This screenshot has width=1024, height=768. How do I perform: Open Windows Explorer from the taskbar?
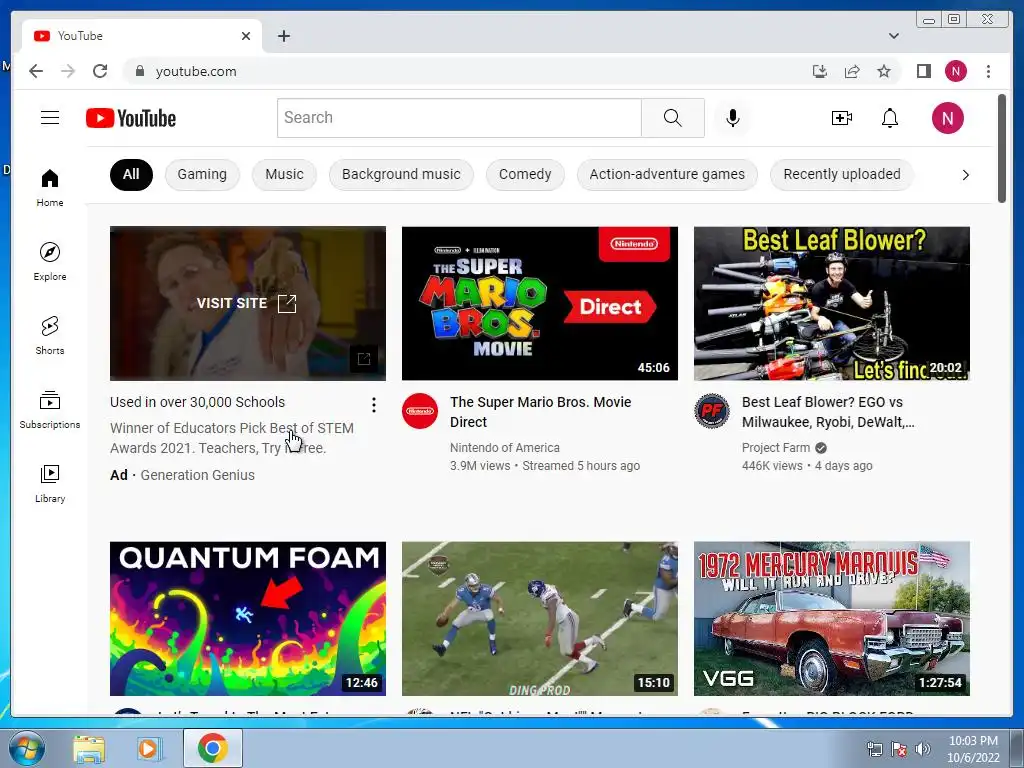pyautogui.click(x=89, y=748)
